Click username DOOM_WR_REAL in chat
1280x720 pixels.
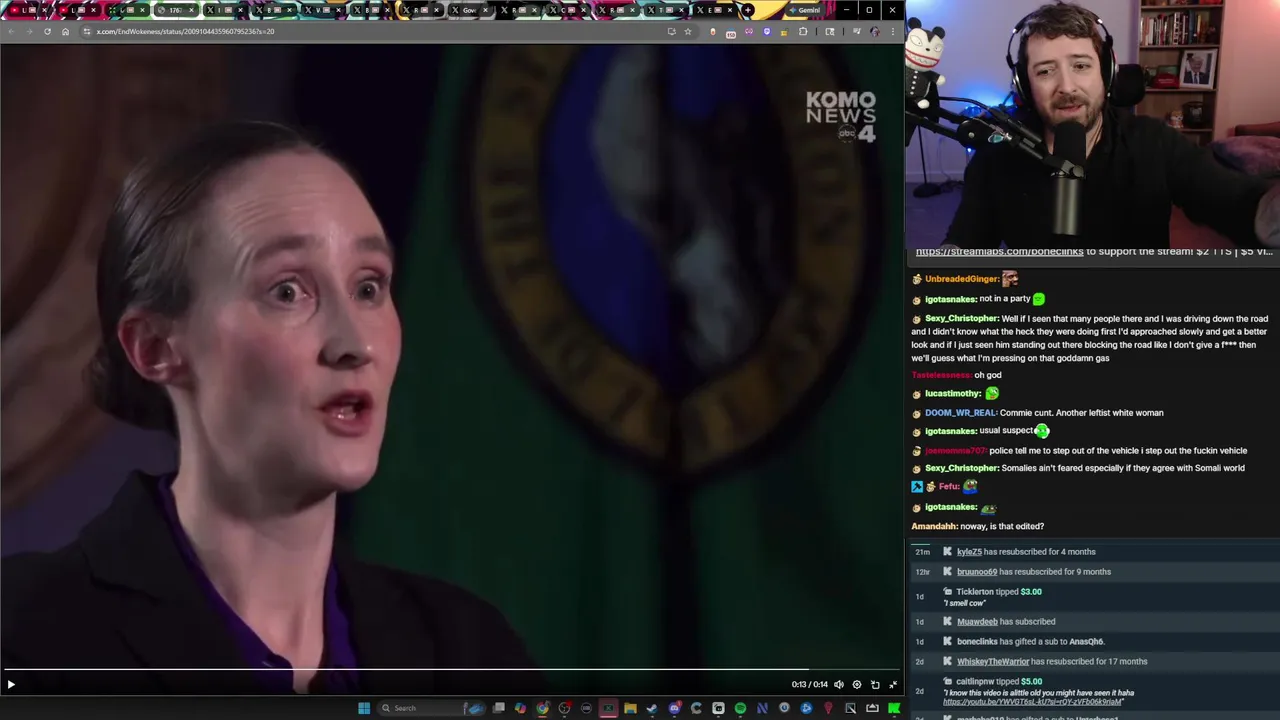961,412
